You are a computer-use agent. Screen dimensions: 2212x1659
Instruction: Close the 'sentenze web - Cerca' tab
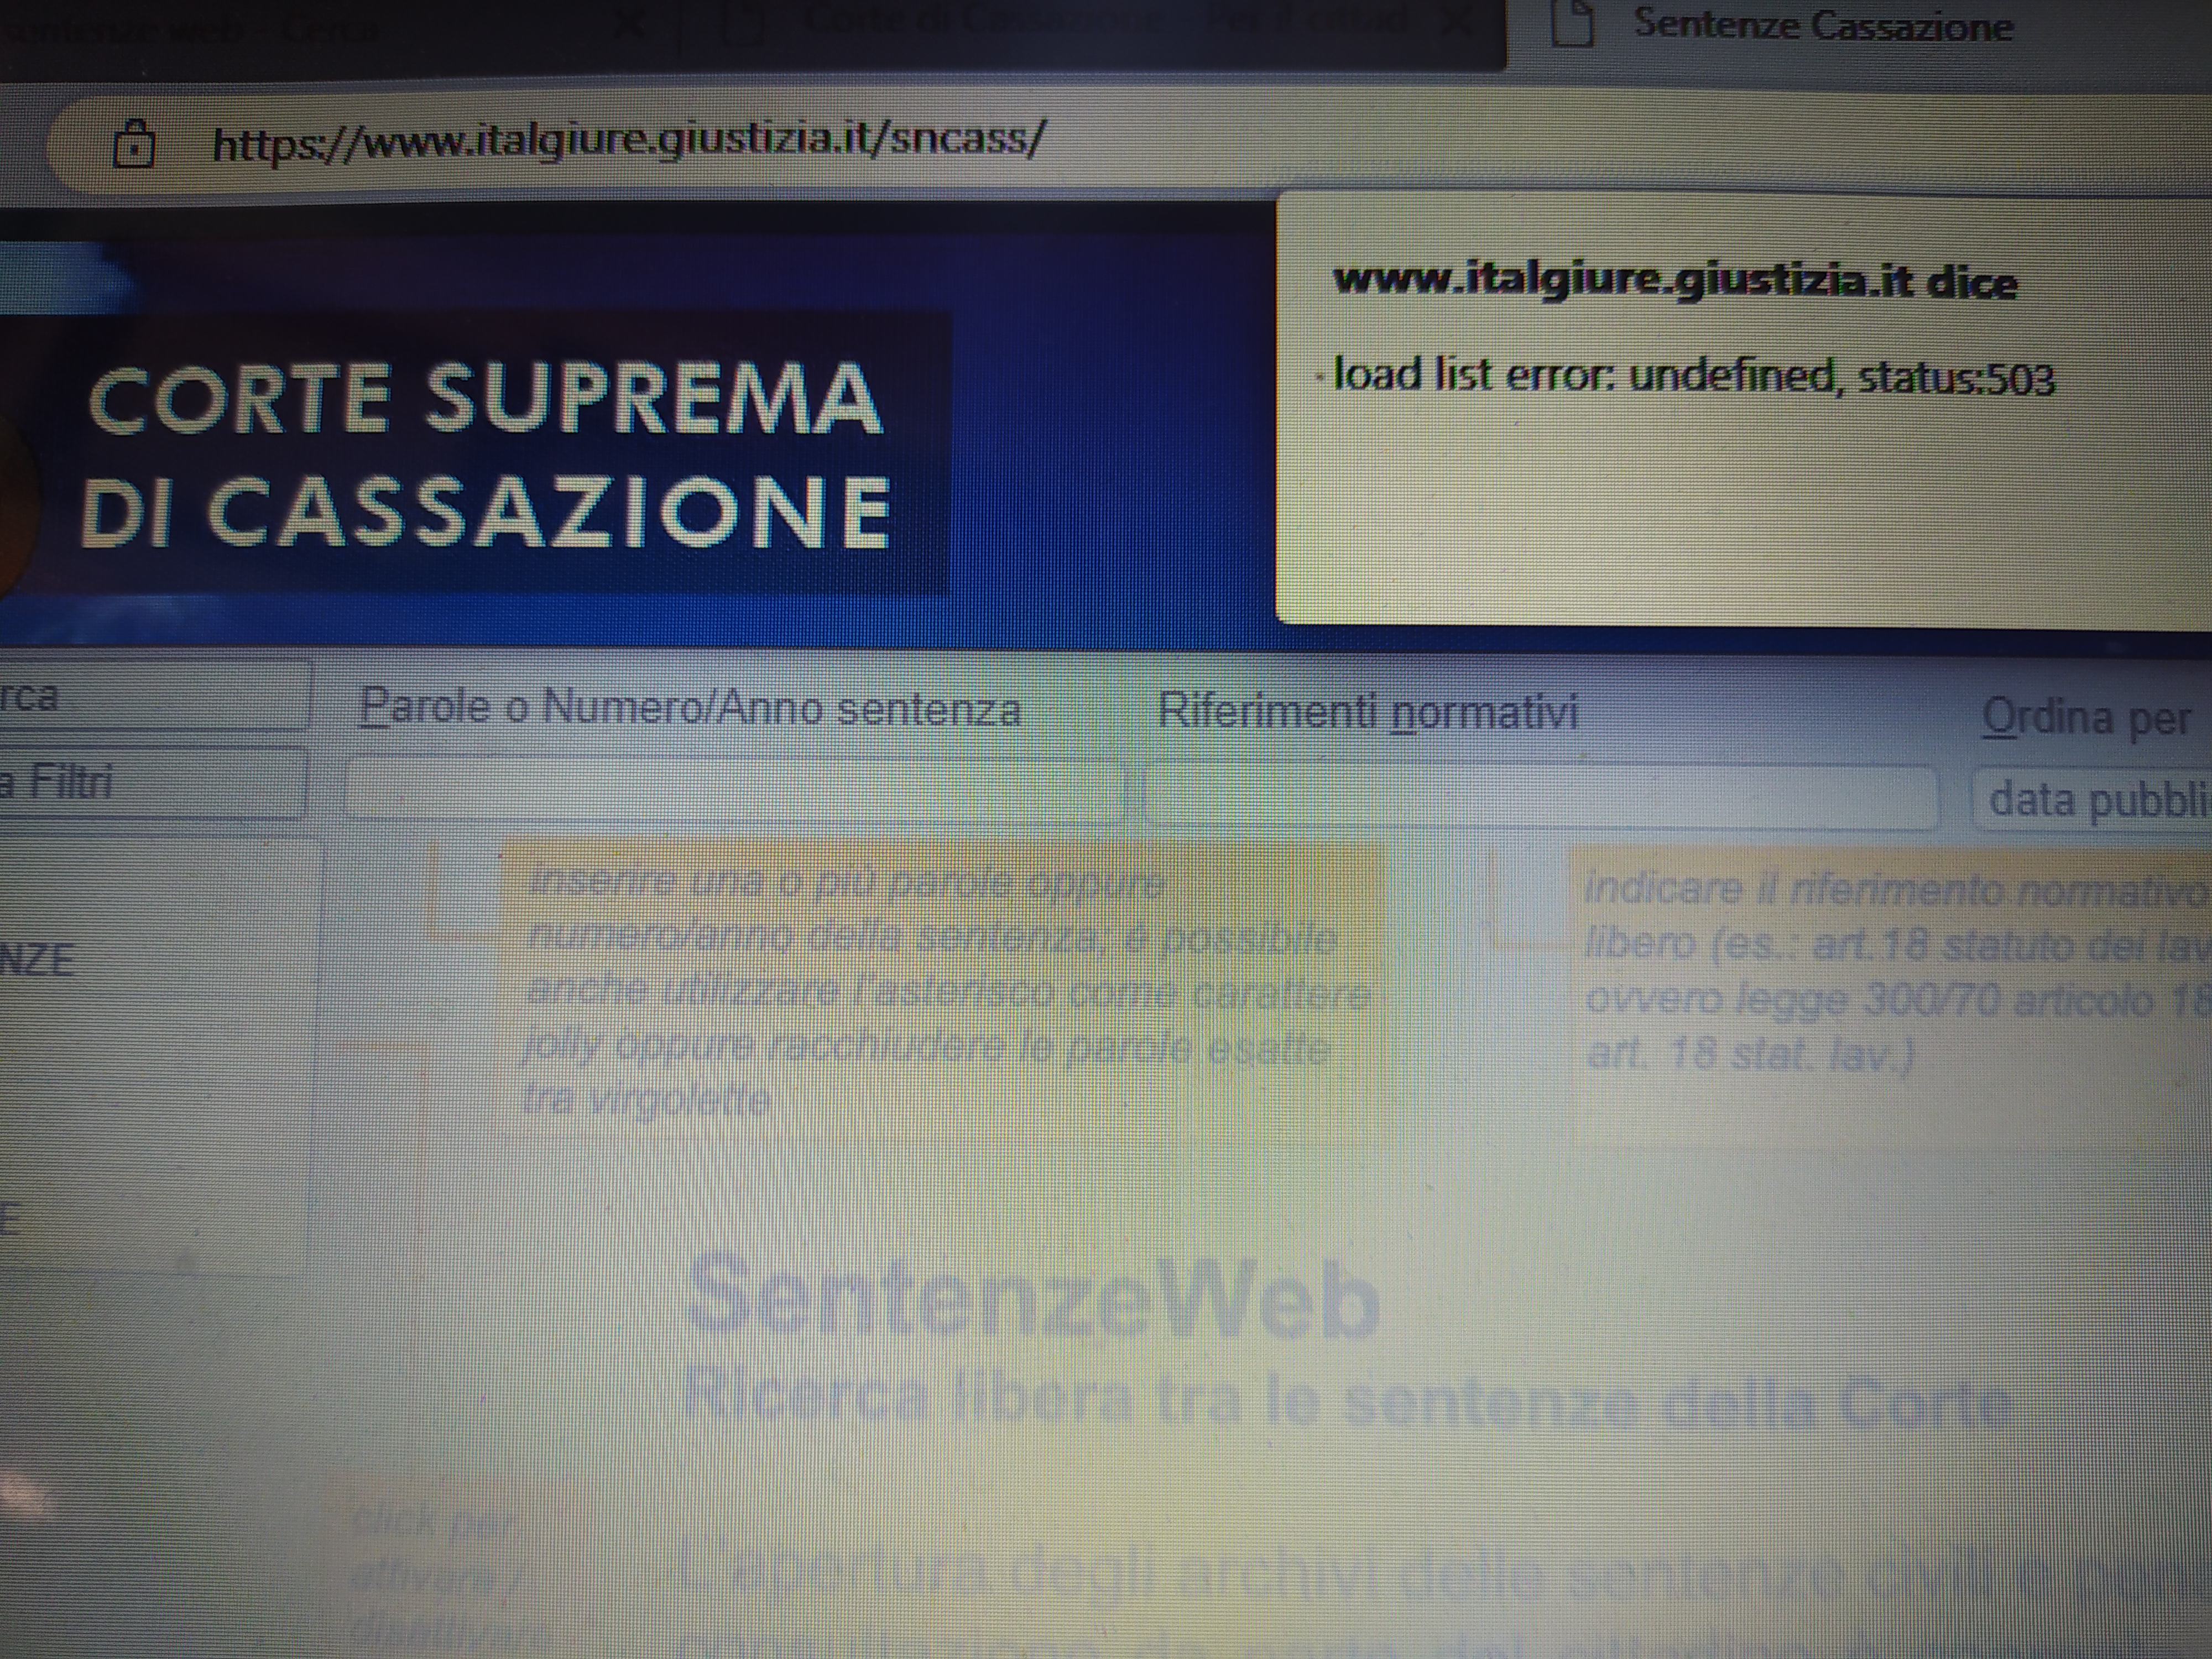click(629, 24)
